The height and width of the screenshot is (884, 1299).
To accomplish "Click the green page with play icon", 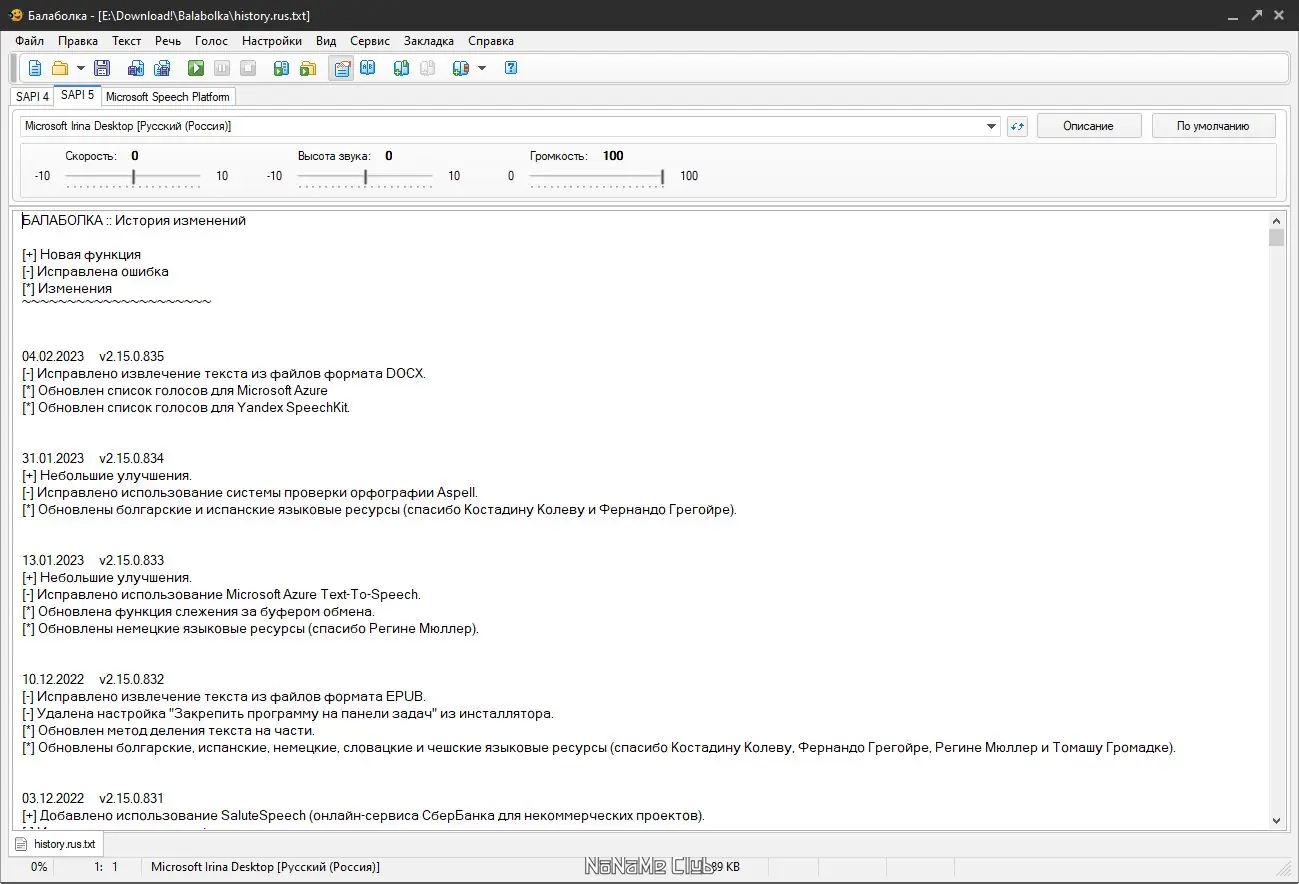I will click(282, 68).
